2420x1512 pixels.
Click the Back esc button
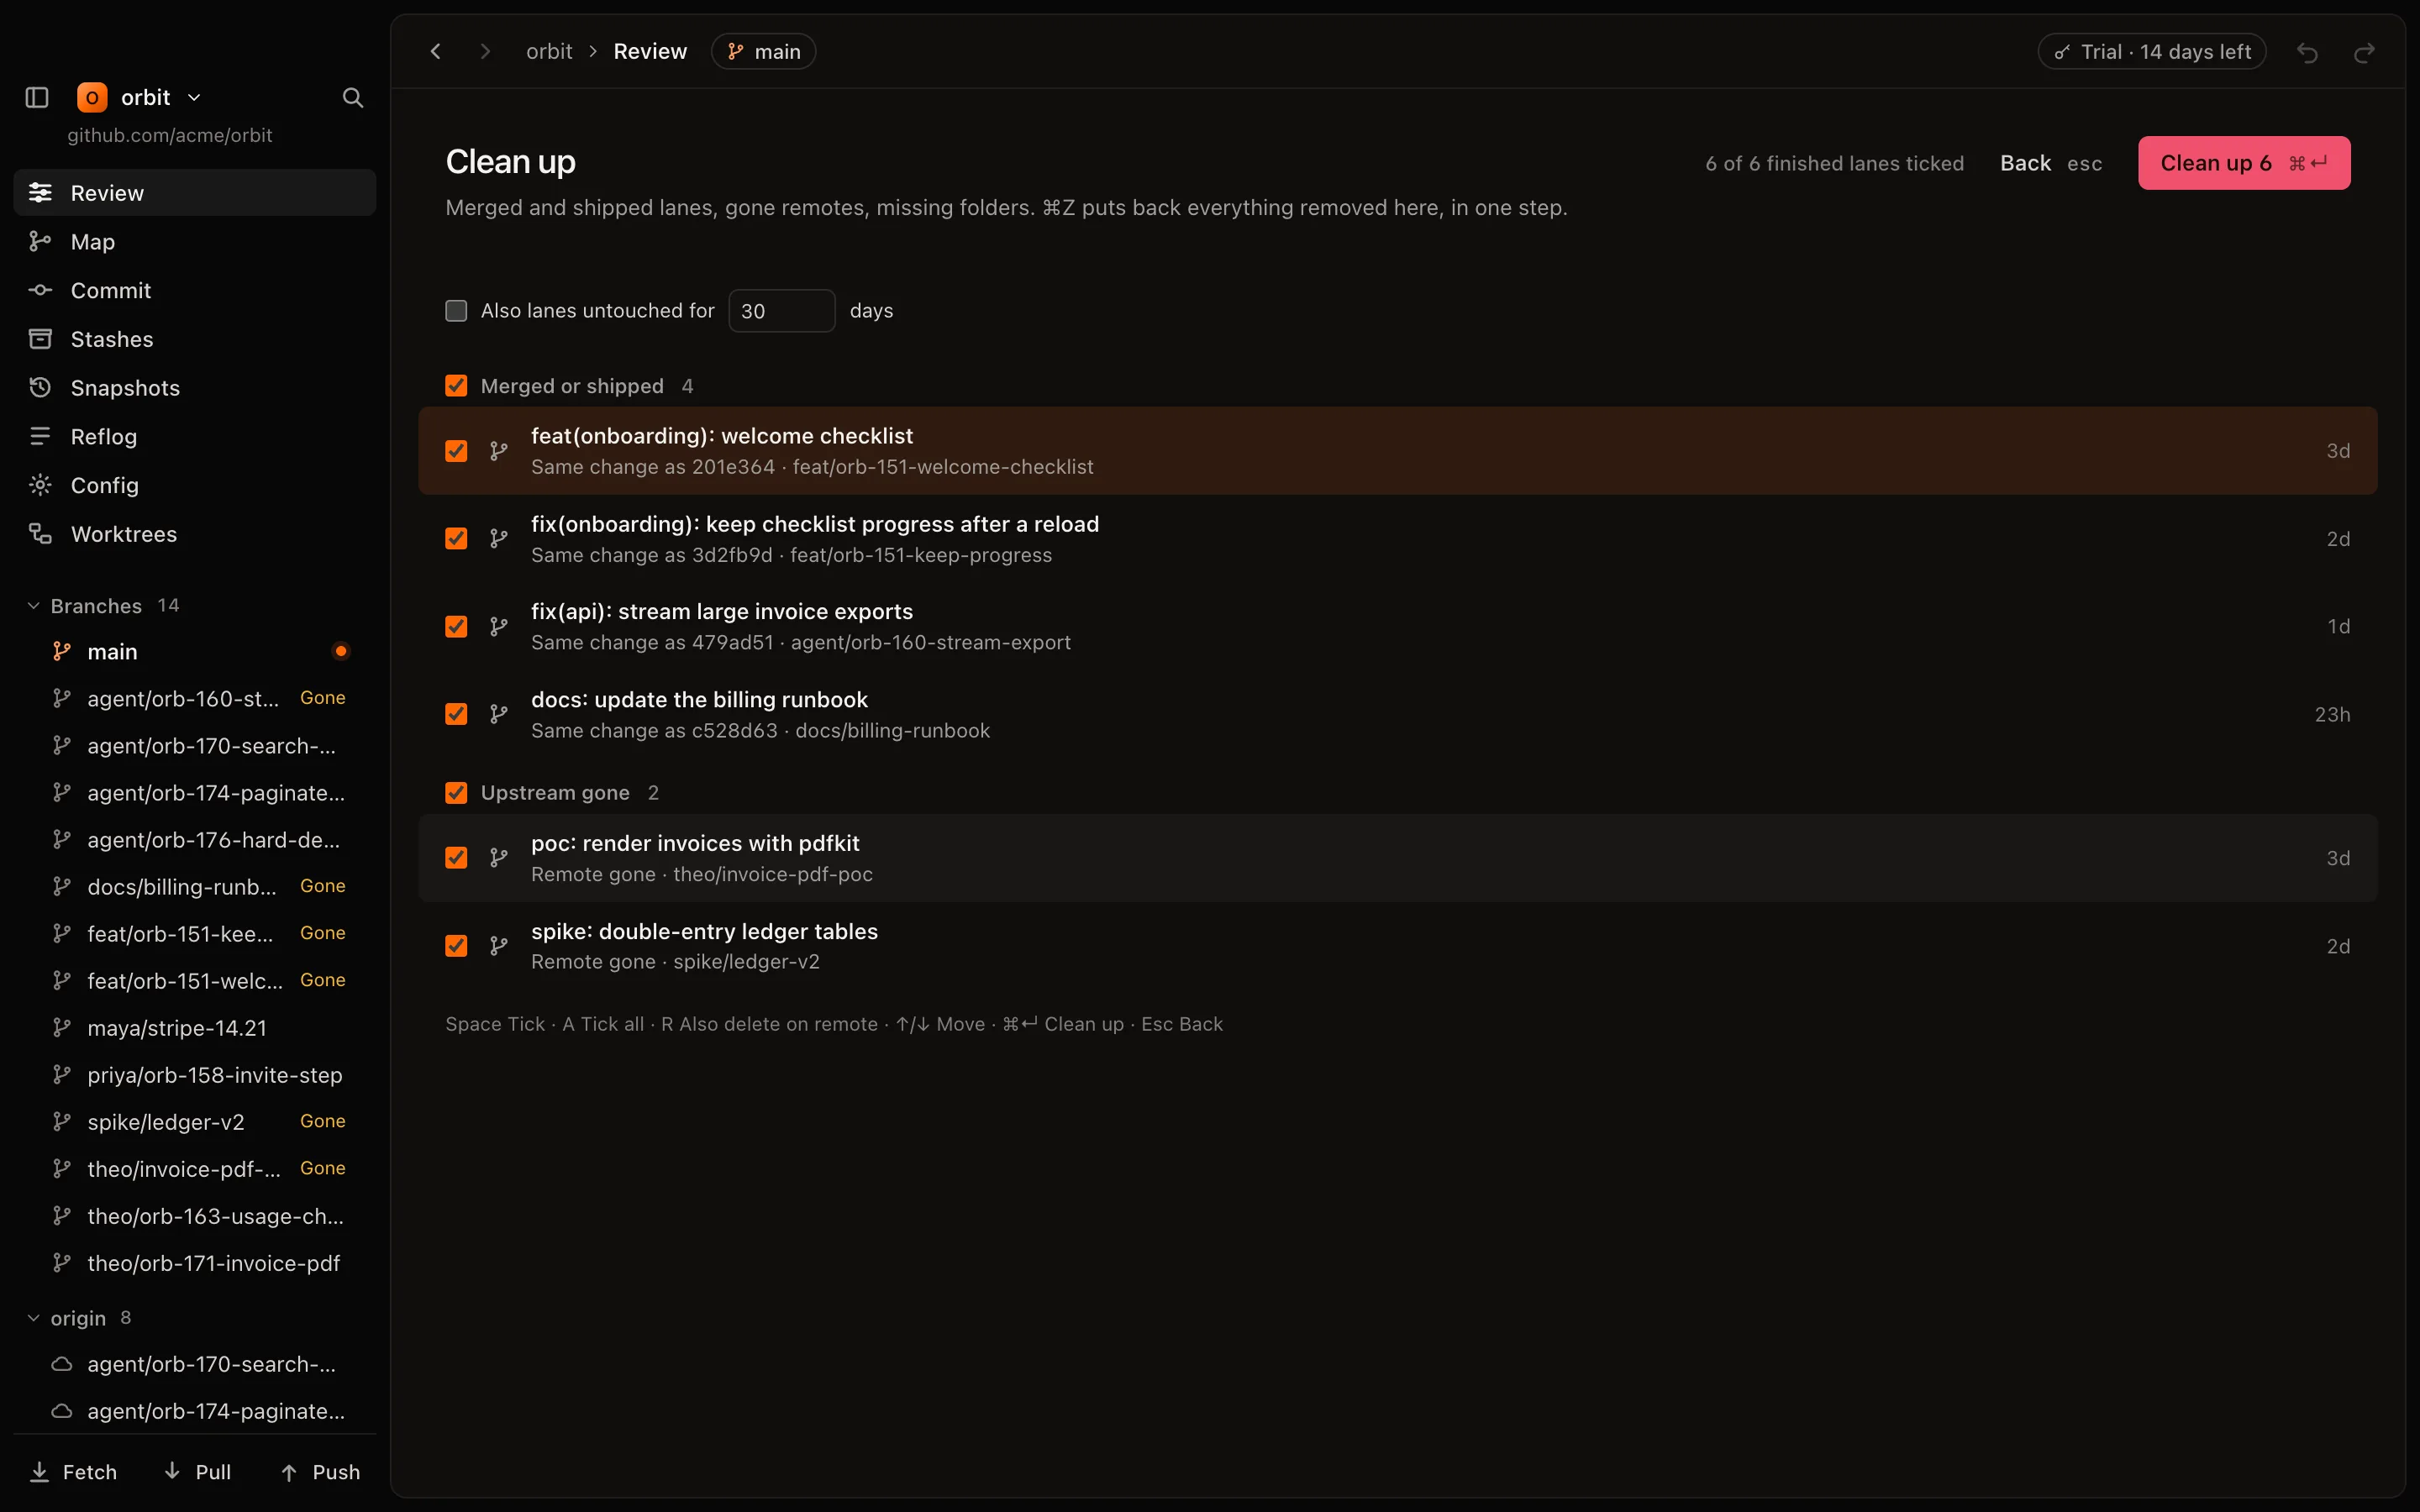2050,163
